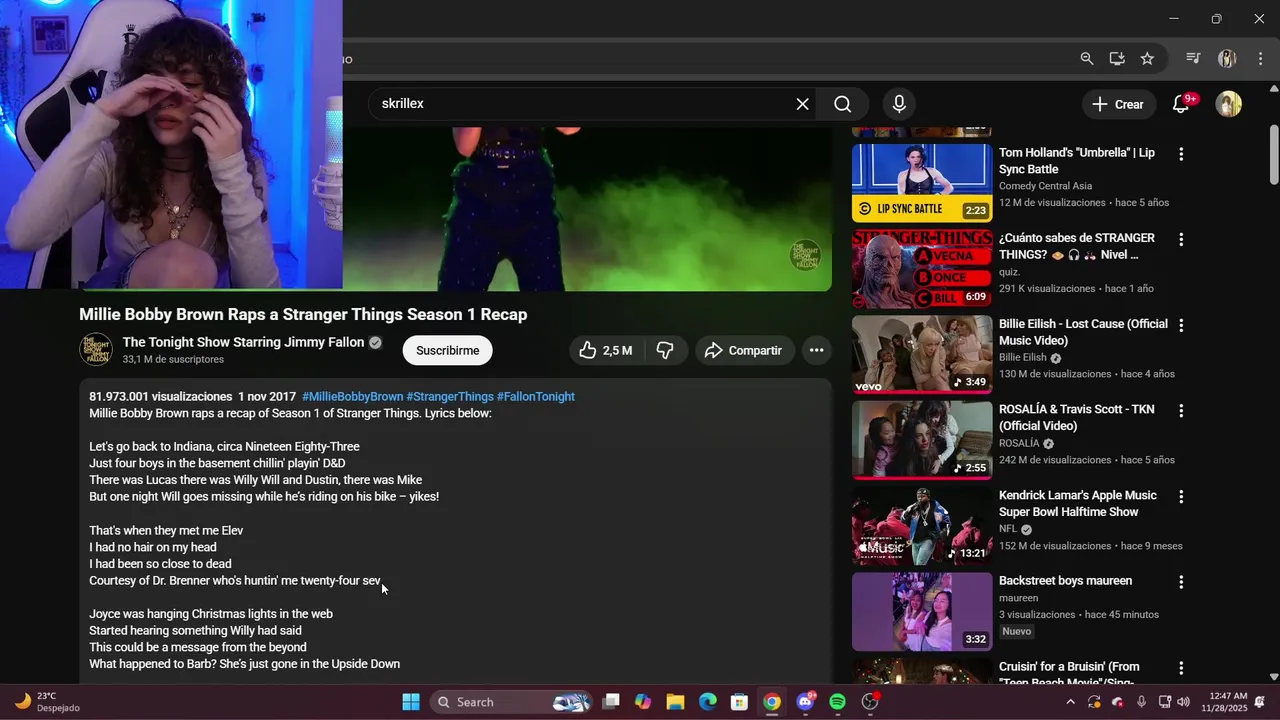Screen dimensions: 1280x720
Task: Open Chrome media control icon
Action: click(x=1193, y=59)
